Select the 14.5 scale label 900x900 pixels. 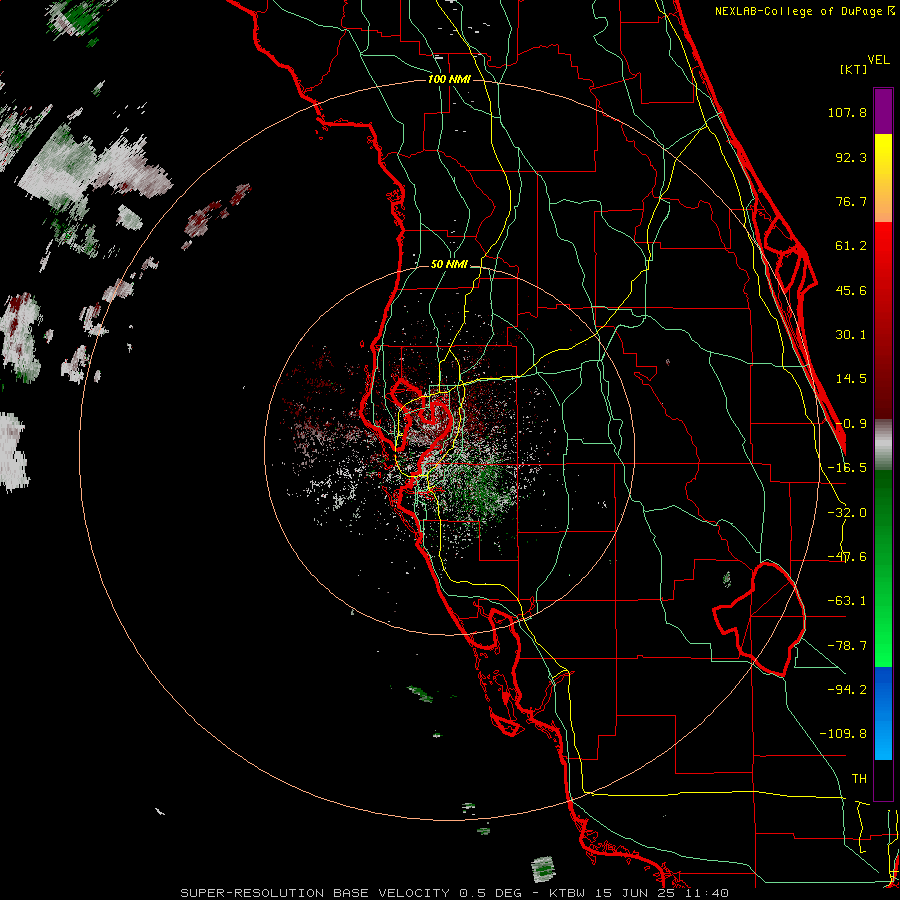[x=851, y=379]
